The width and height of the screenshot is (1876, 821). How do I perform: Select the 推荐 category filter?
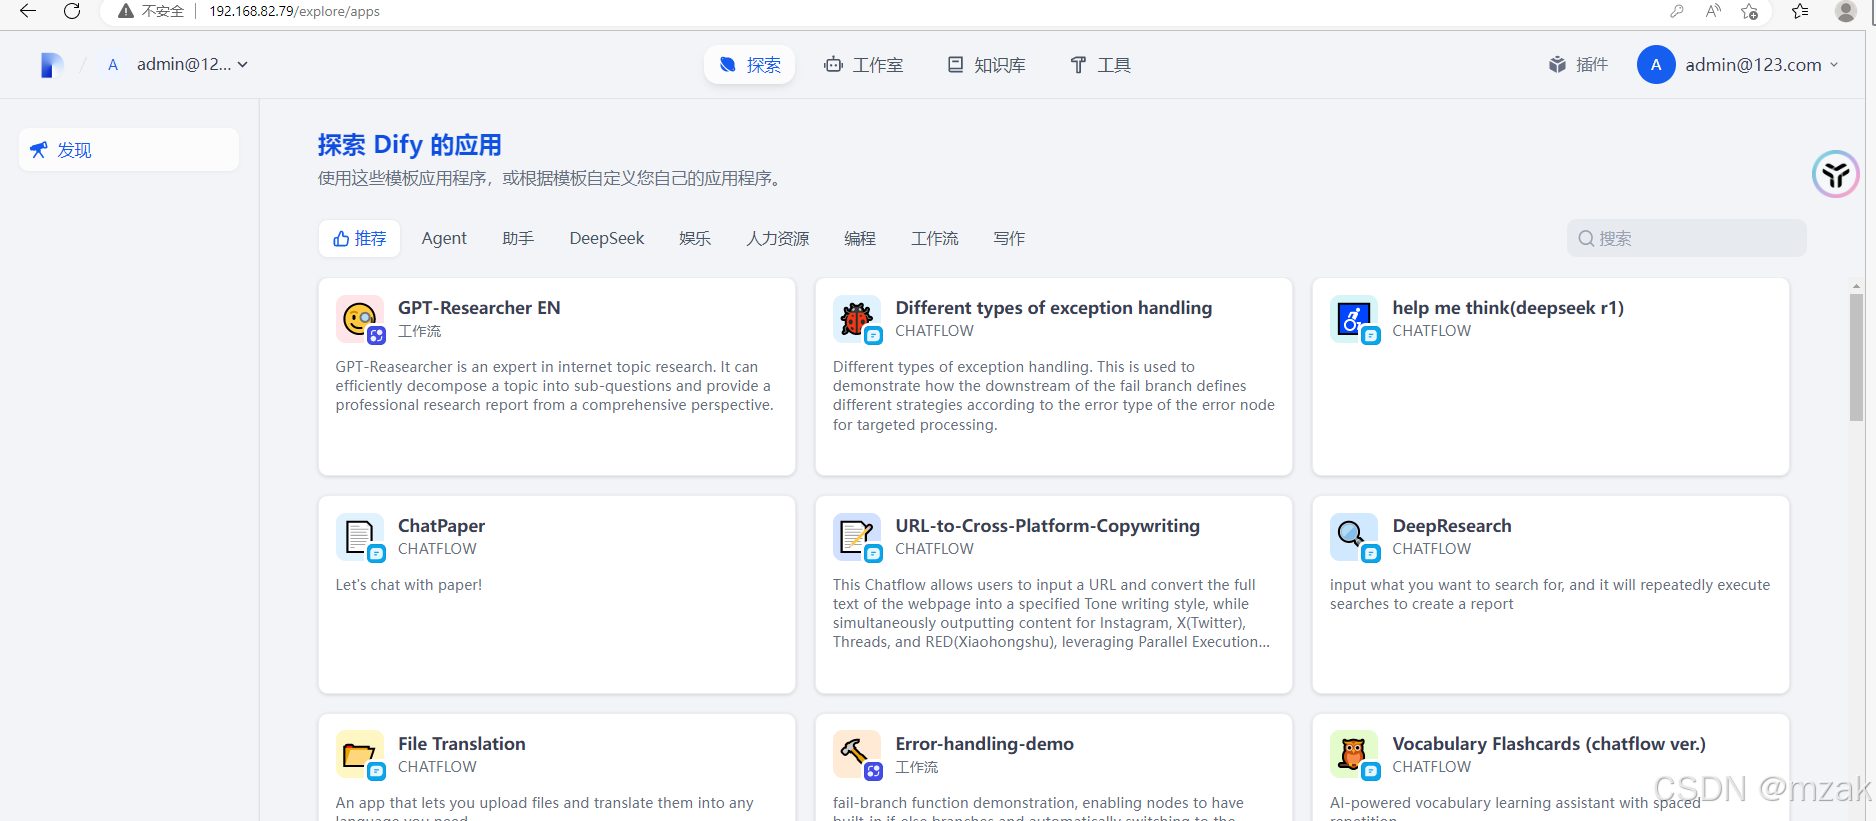pos(360,239)
